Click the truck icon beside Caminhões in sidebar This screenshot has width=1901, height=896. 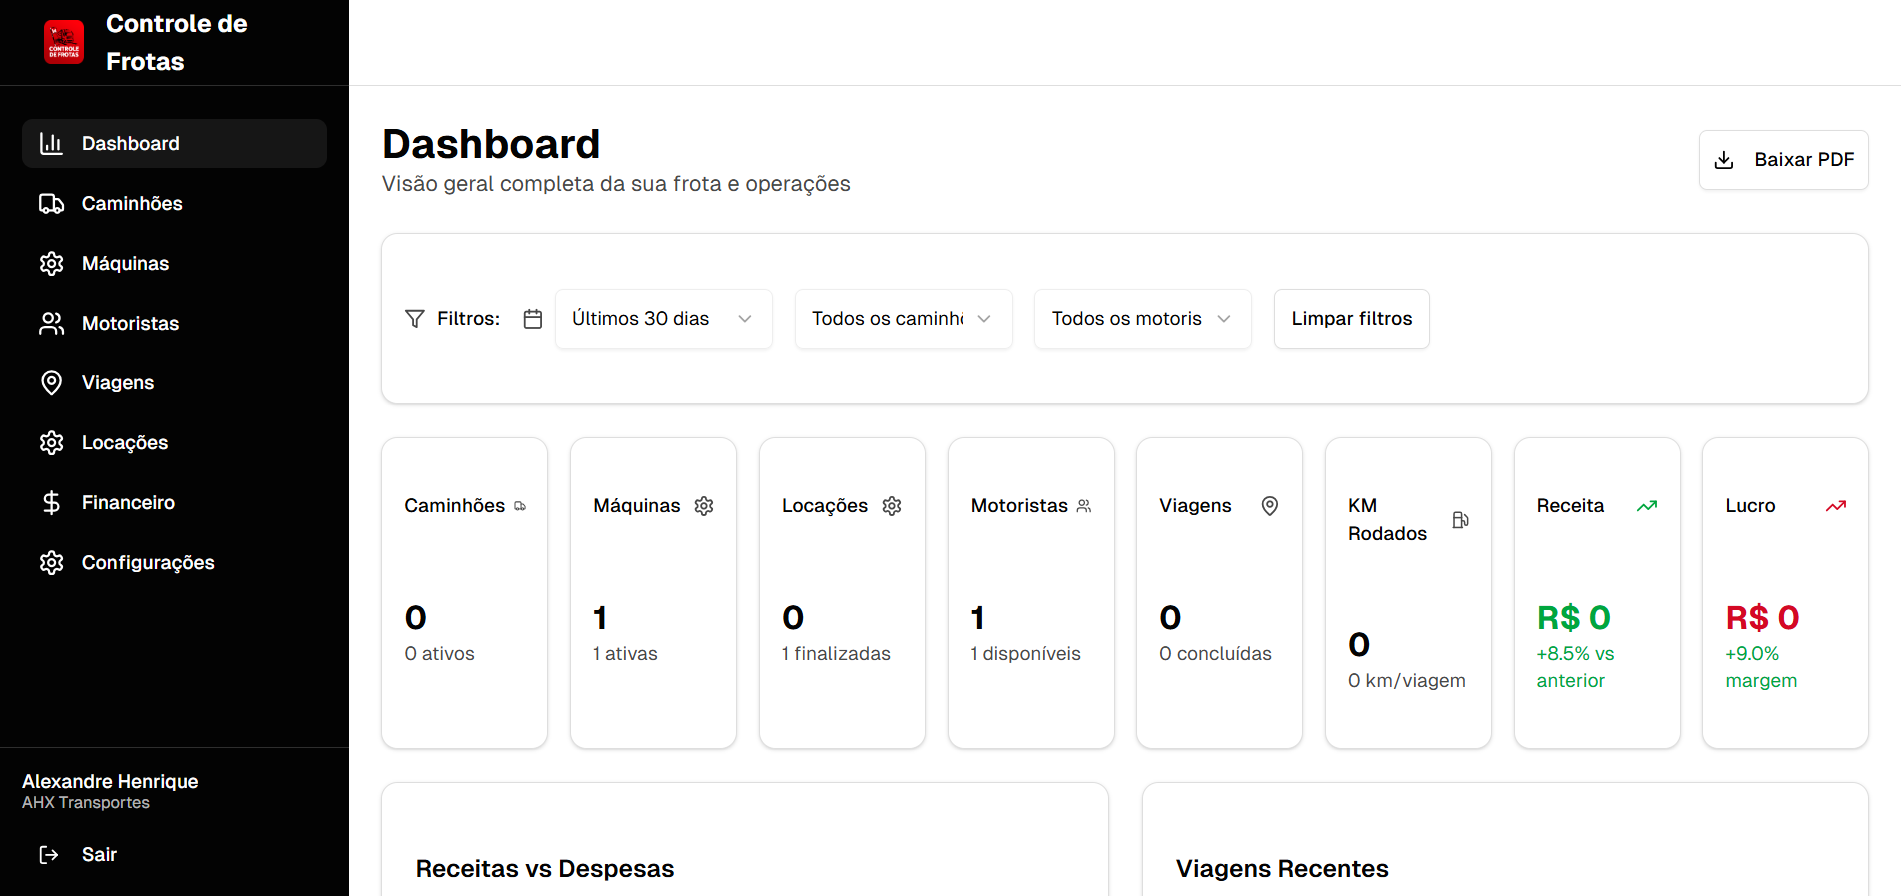[51, 204]
